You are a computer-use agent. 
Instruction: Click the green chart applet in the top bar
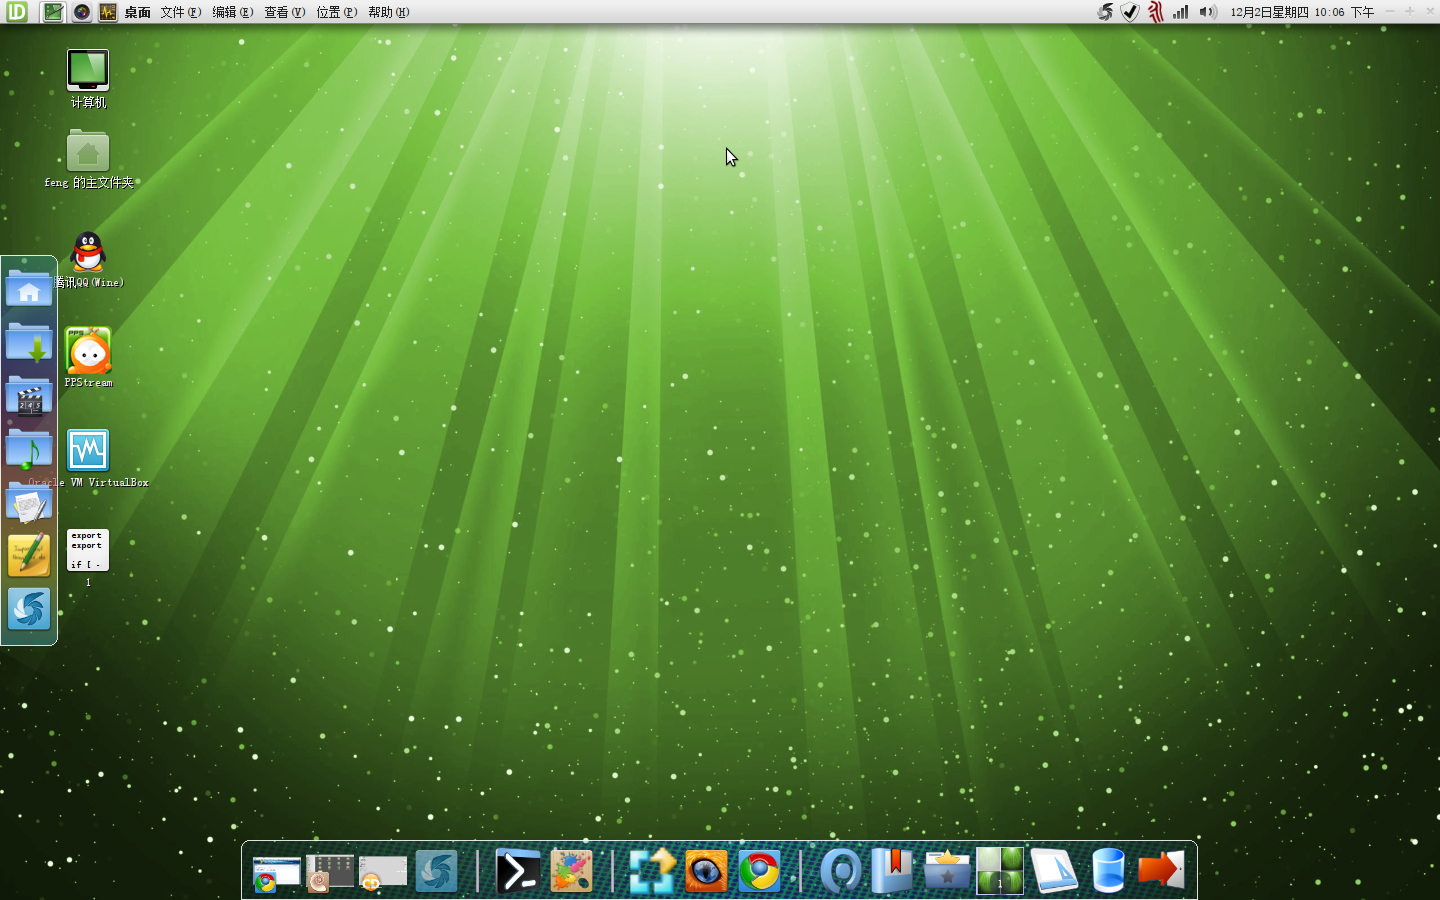pos(53,12)
